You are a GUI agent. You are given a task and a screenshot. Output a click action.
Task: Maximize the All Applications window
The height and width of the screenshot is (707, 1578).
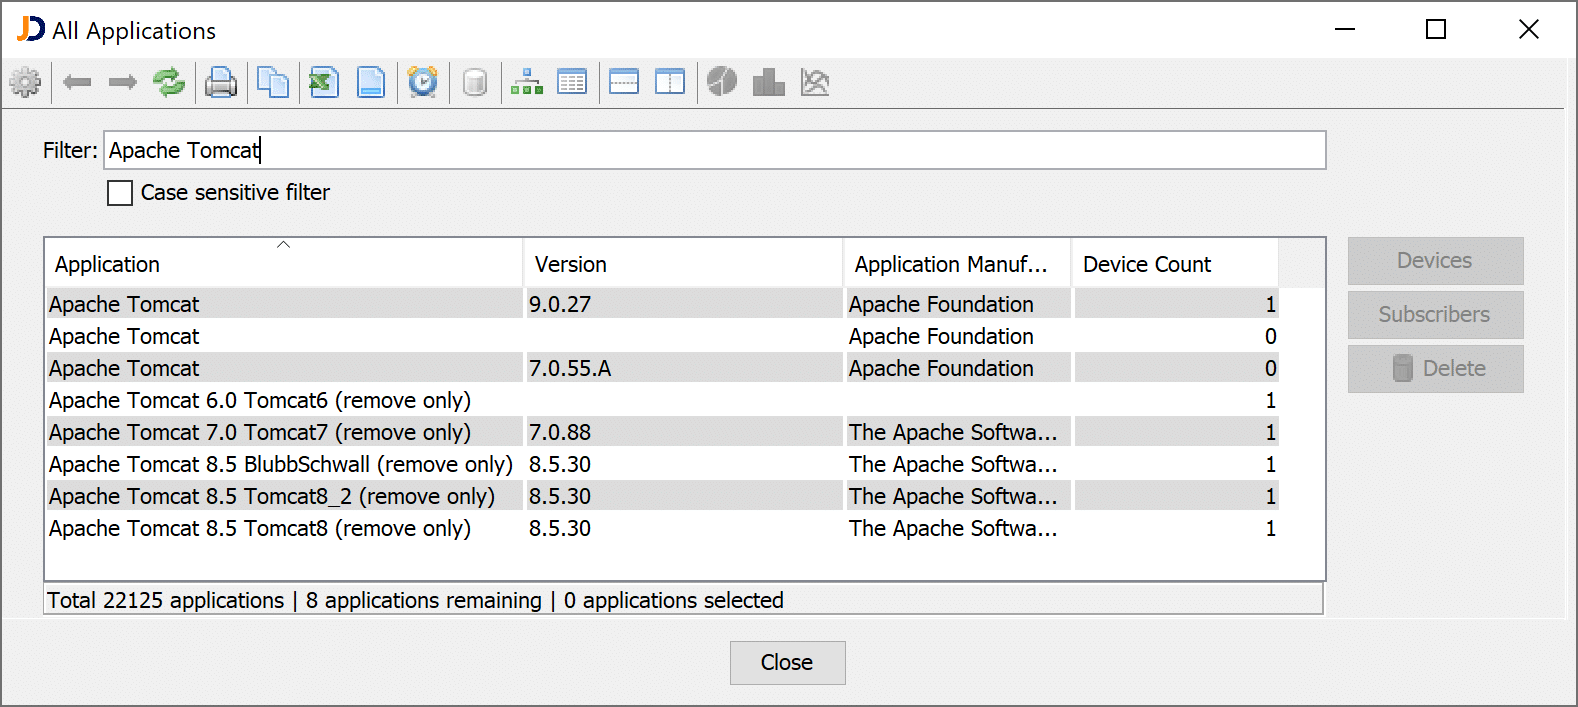point(1436,29)
